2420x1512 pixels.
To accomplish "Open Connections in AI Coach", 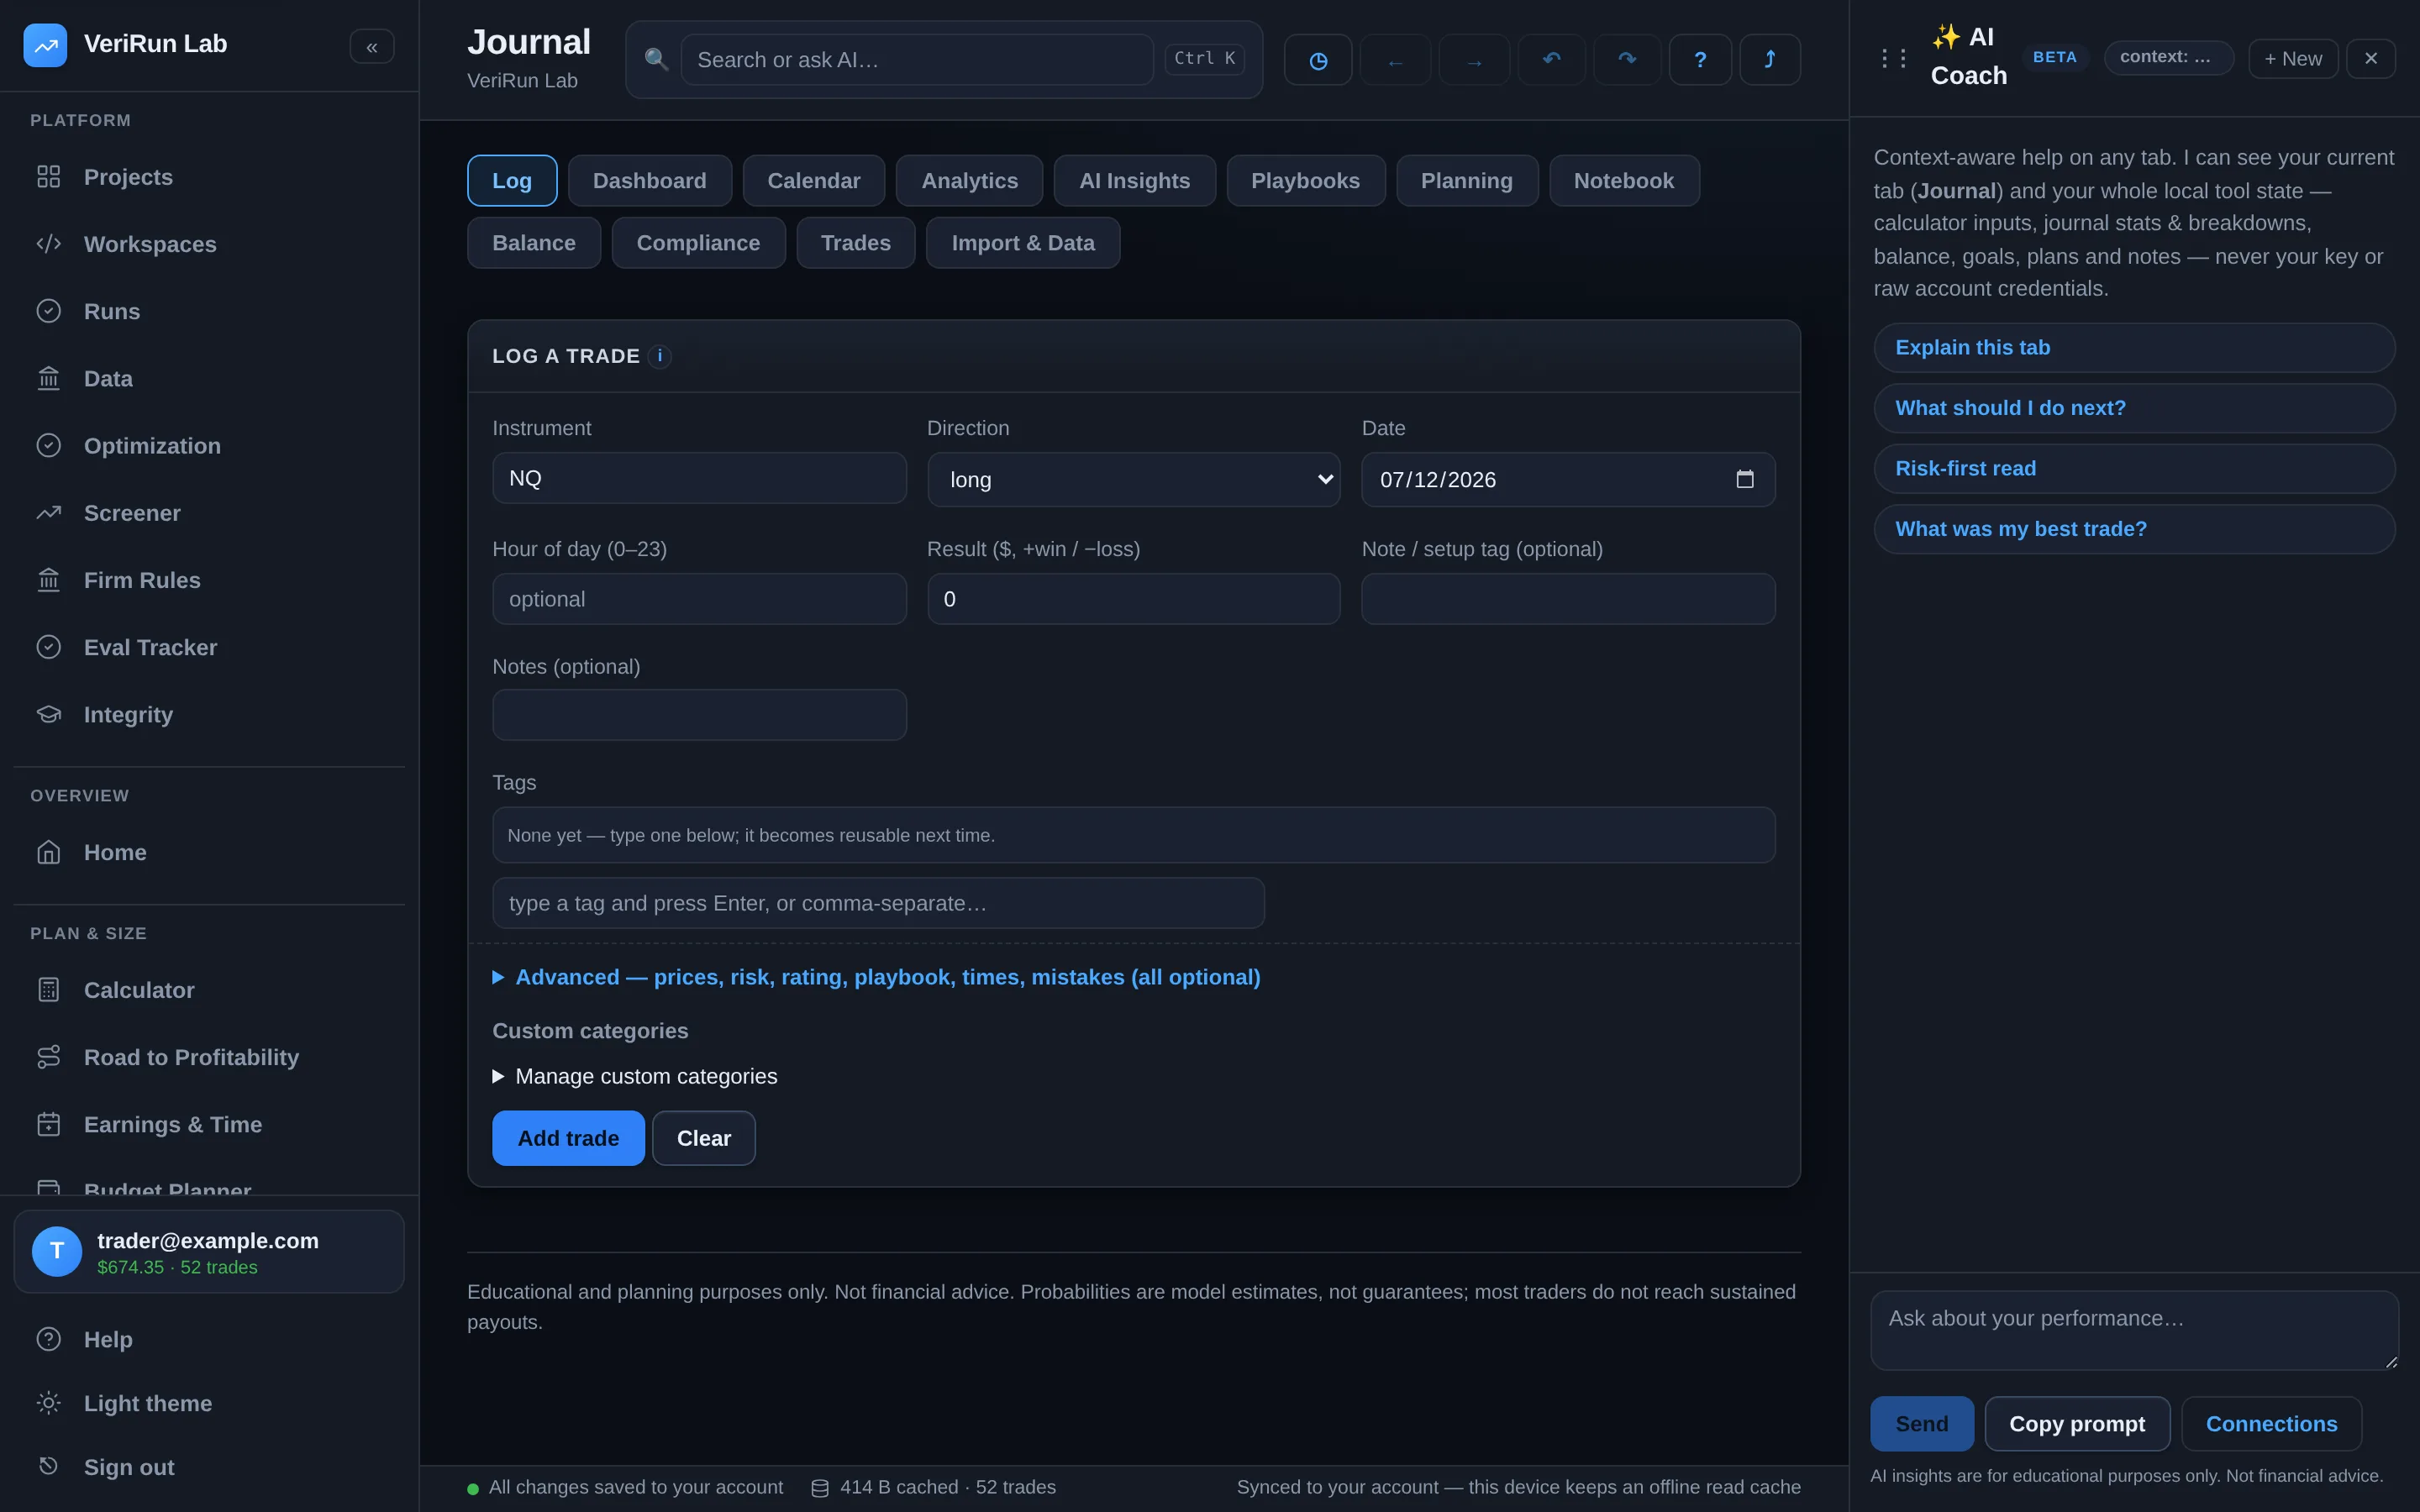I will (x=2272, y=1424).
